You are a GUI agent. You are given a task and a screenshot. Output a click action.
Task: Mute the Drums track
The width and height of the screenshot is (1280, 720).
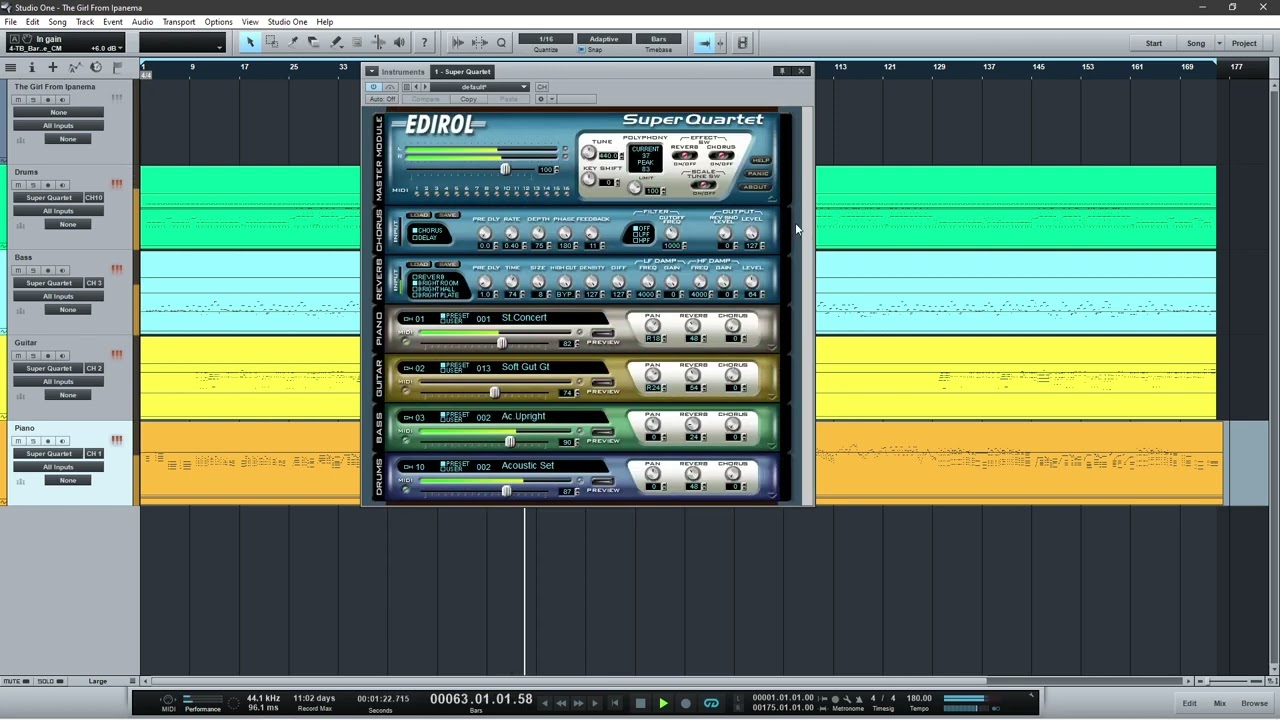click(x=18, y=185)
